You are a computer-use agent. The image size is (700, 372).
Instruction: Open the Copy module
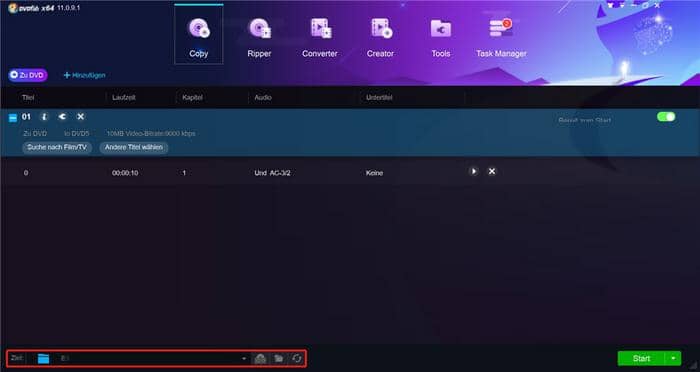pos(199,34)
